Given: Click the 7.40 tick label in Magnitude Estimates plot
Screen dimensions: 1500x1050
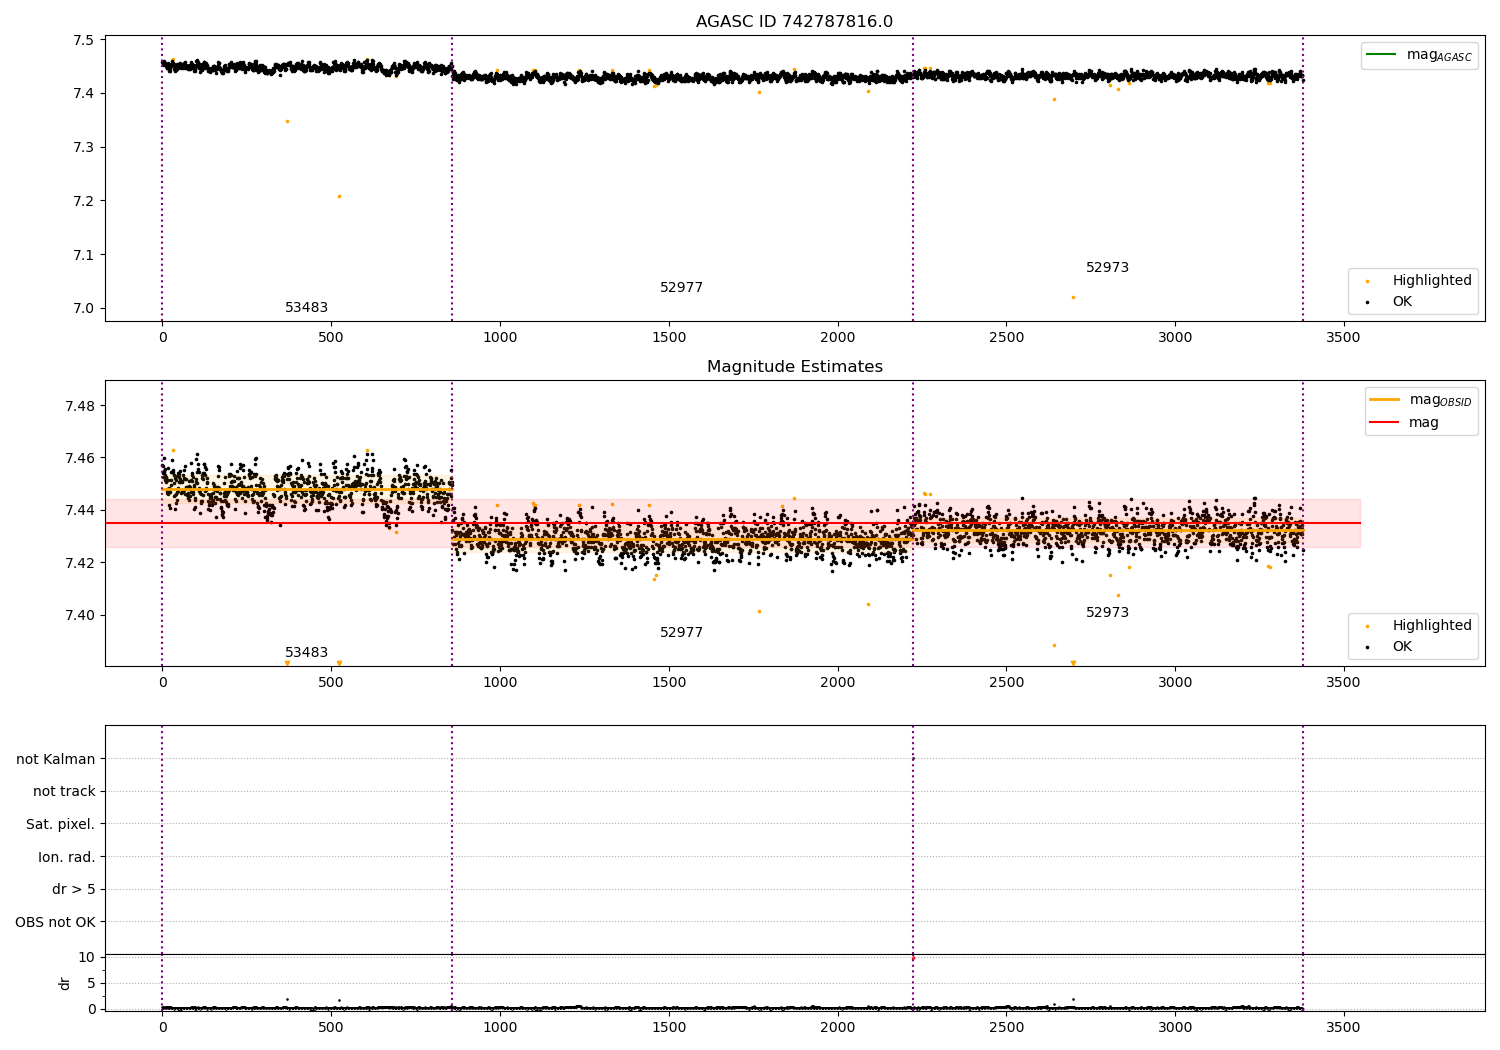Looking at the screenshot, I should pos(80,616).
